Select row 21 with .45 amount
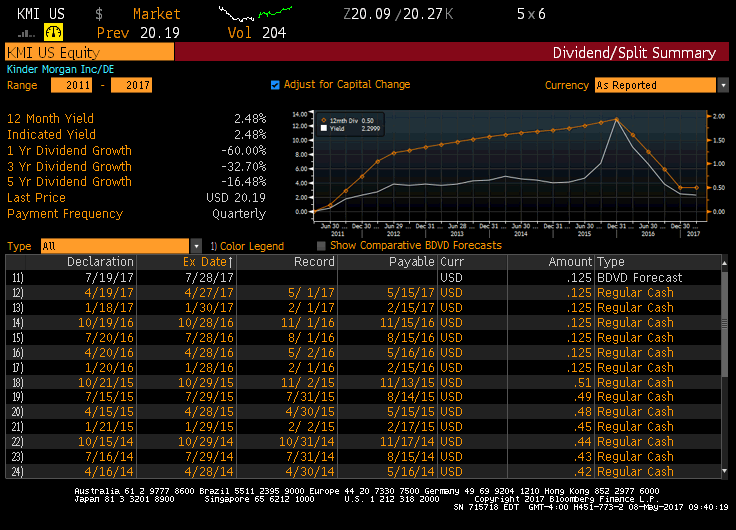The height and width of the screenshot is (530, 736). [364, 427]
